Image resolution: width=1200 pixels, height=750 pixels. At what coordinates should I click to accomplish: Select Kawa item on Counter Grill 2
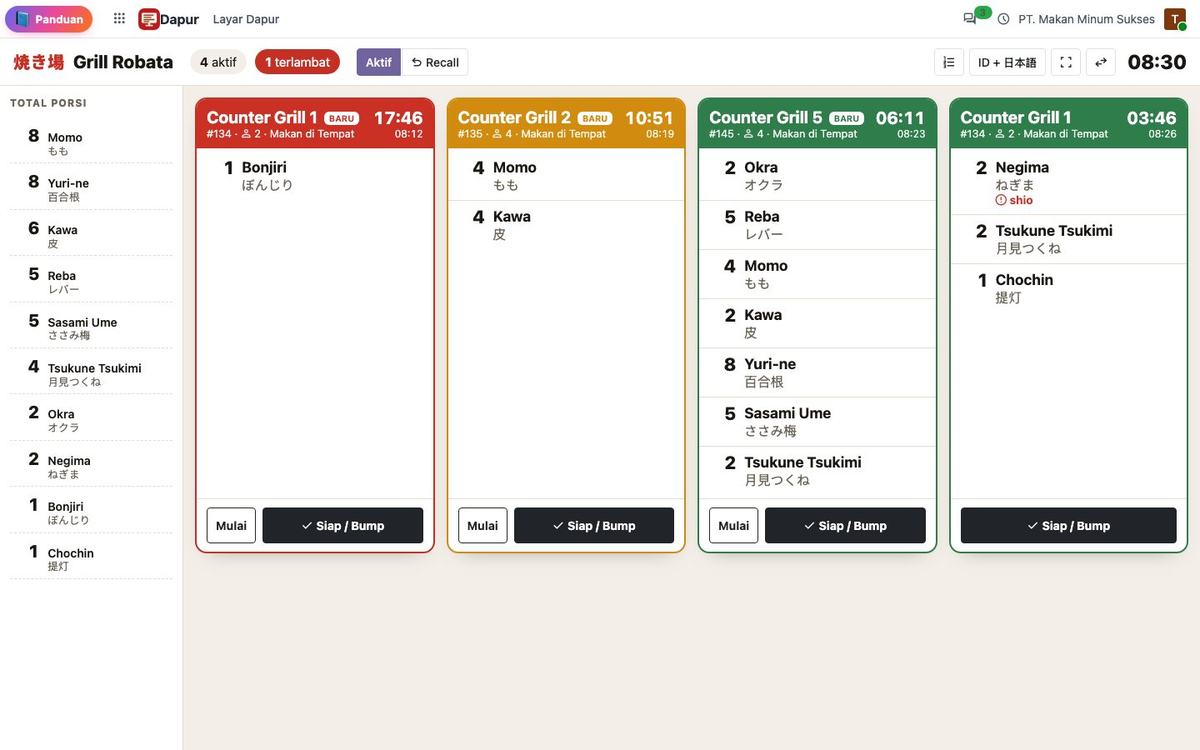566,225
